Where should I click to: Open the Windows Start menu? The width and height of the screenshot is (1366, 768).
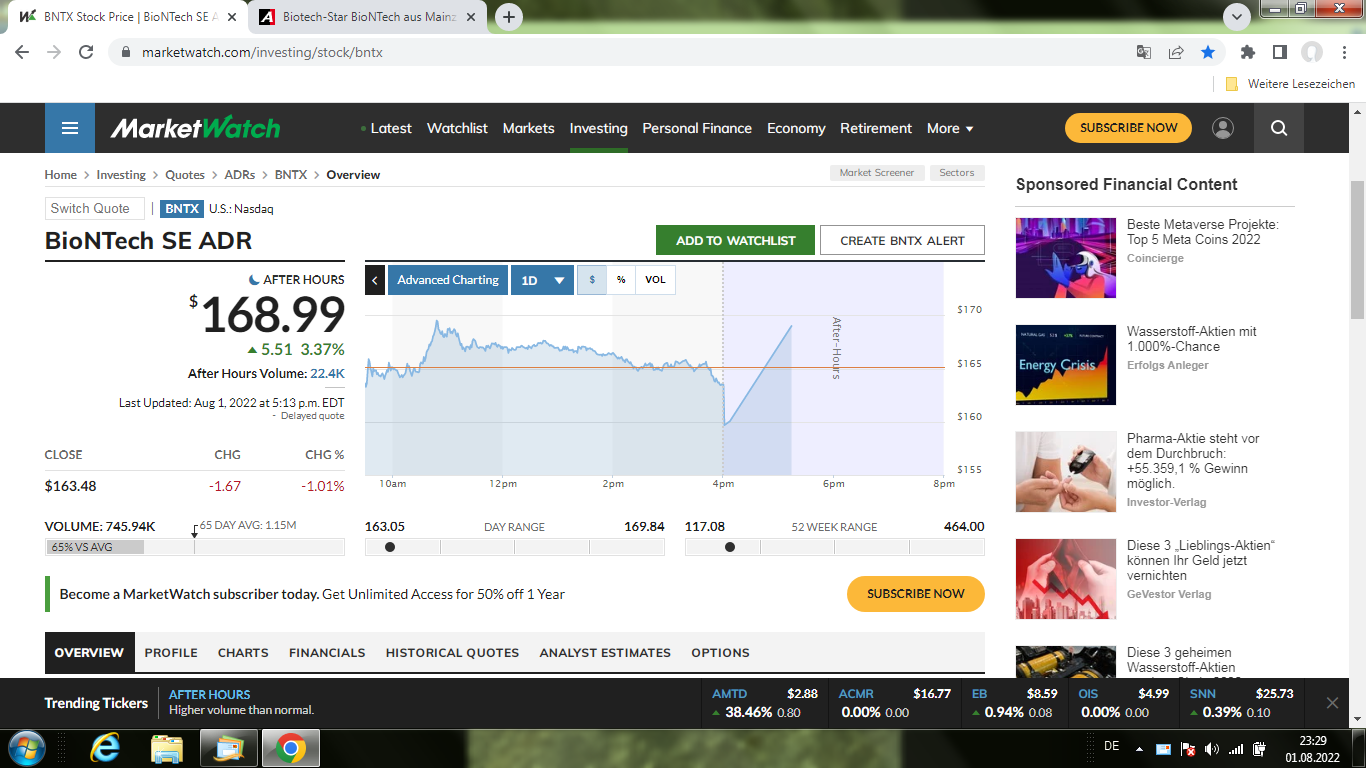click(25, 748)
